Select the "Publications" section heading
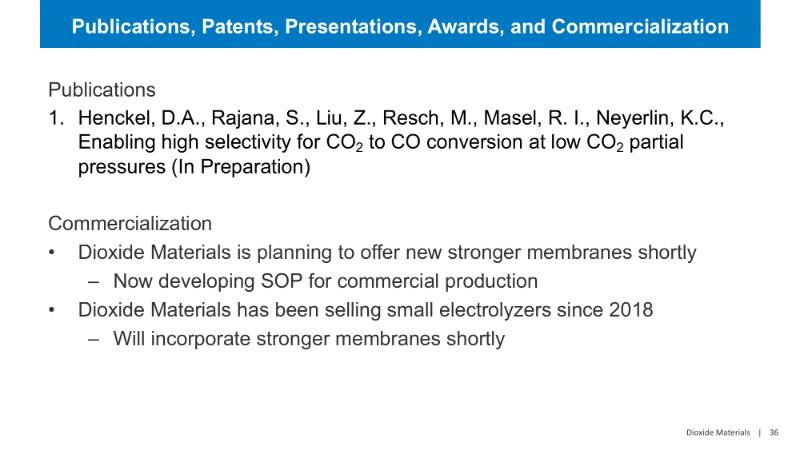 tap(101, 89)
